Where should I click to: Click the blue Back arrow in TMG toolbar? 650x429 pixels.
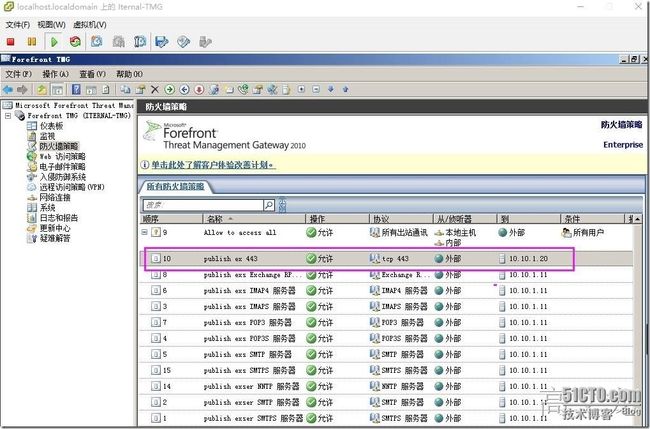pos(8,89)
